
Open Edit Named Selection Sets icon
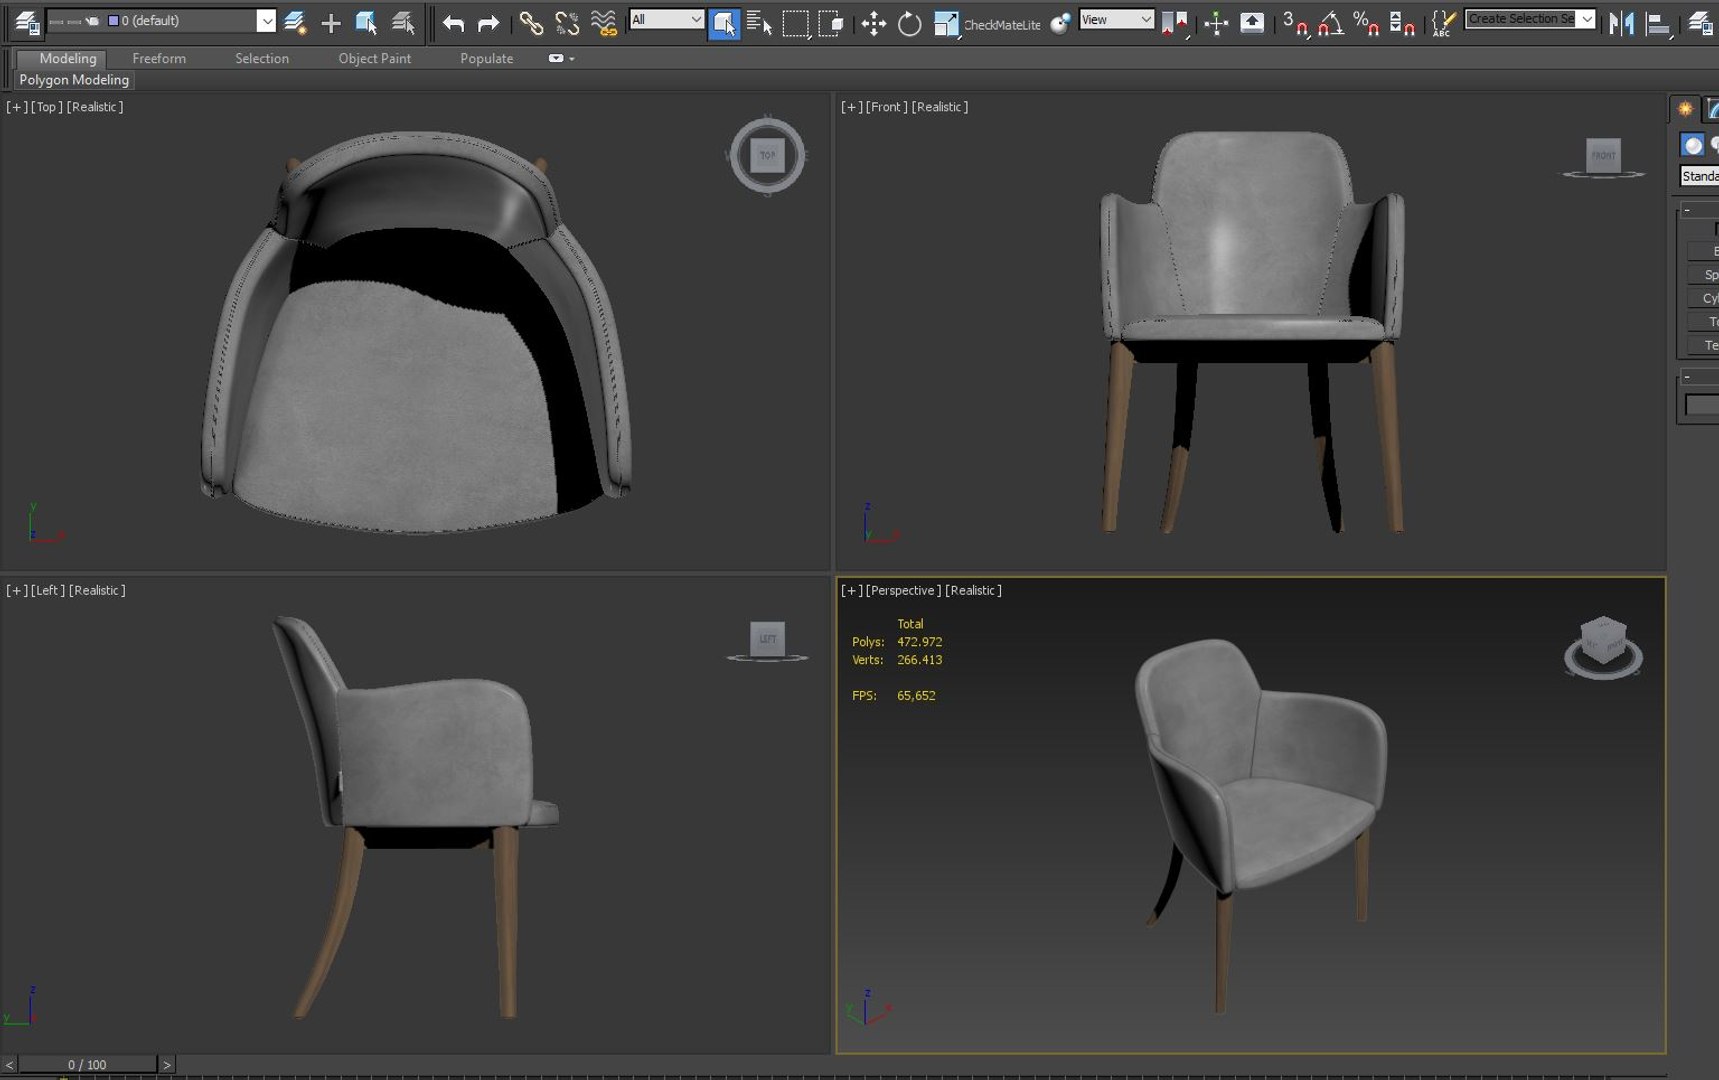(1442, 23)
